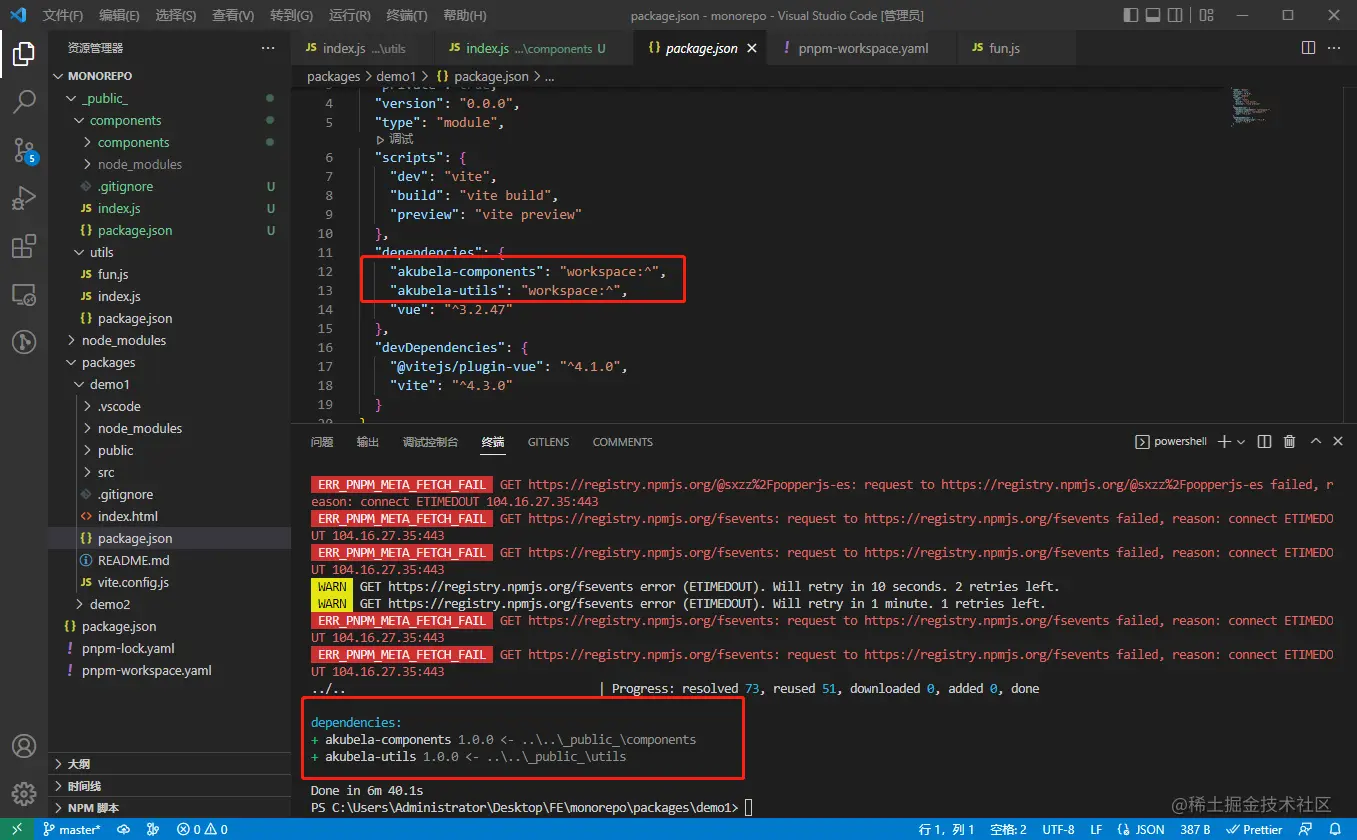Open the Search view in activity bar
Image resolution: width=1357 pixels, height=840 pixels.
(24, 101)
